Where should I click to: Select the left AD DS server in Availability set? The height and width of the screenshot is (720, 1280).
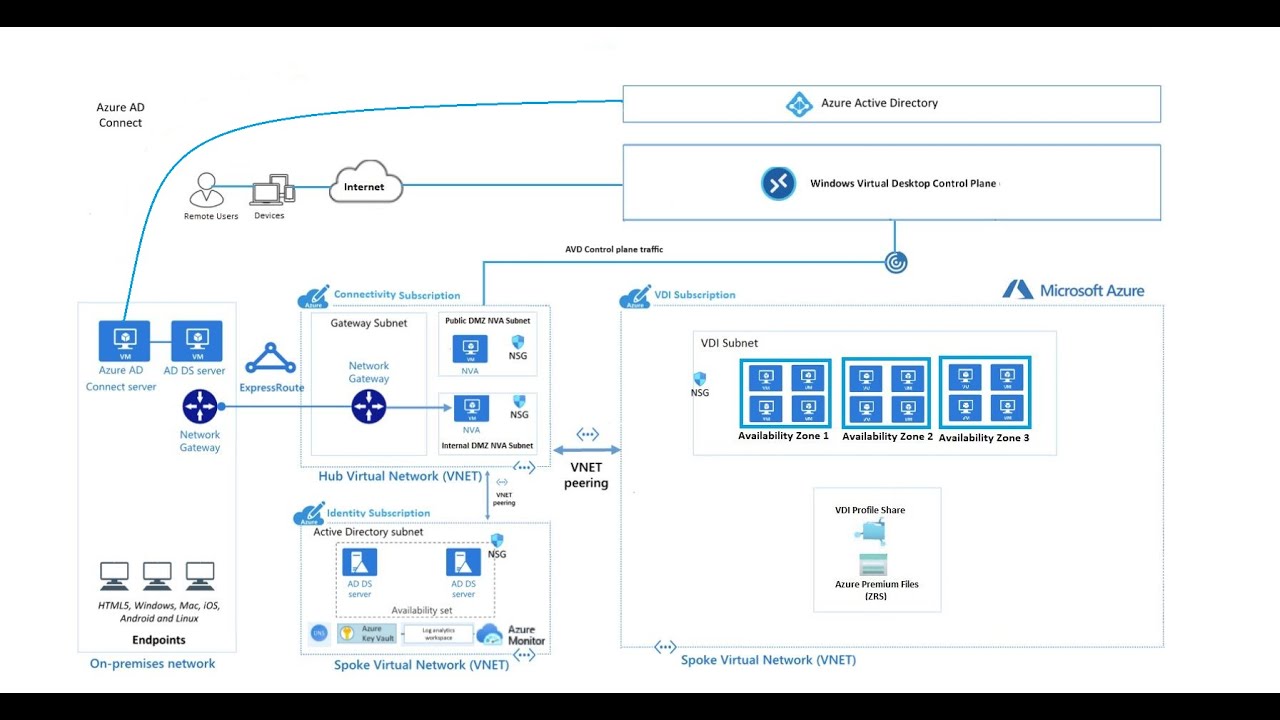click(x=359, y=562)
